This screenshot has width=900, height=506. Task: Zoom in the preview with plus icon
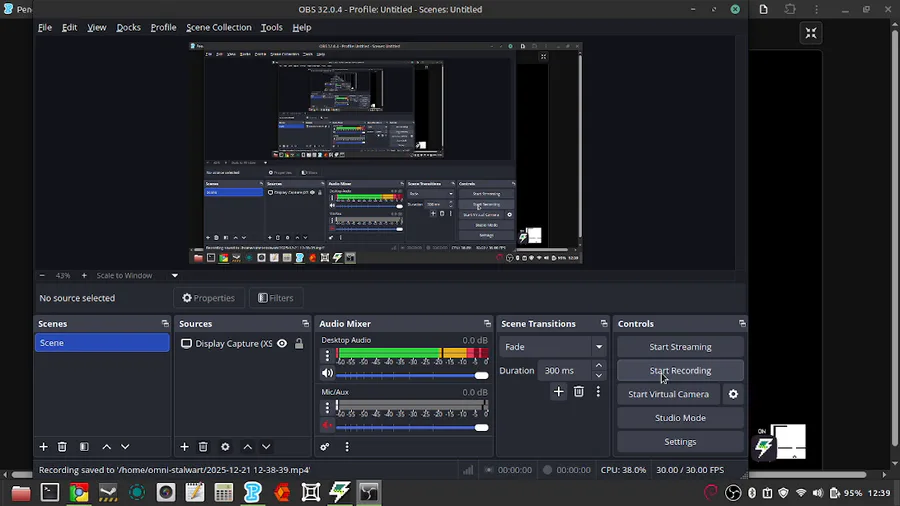coord(84,275)
